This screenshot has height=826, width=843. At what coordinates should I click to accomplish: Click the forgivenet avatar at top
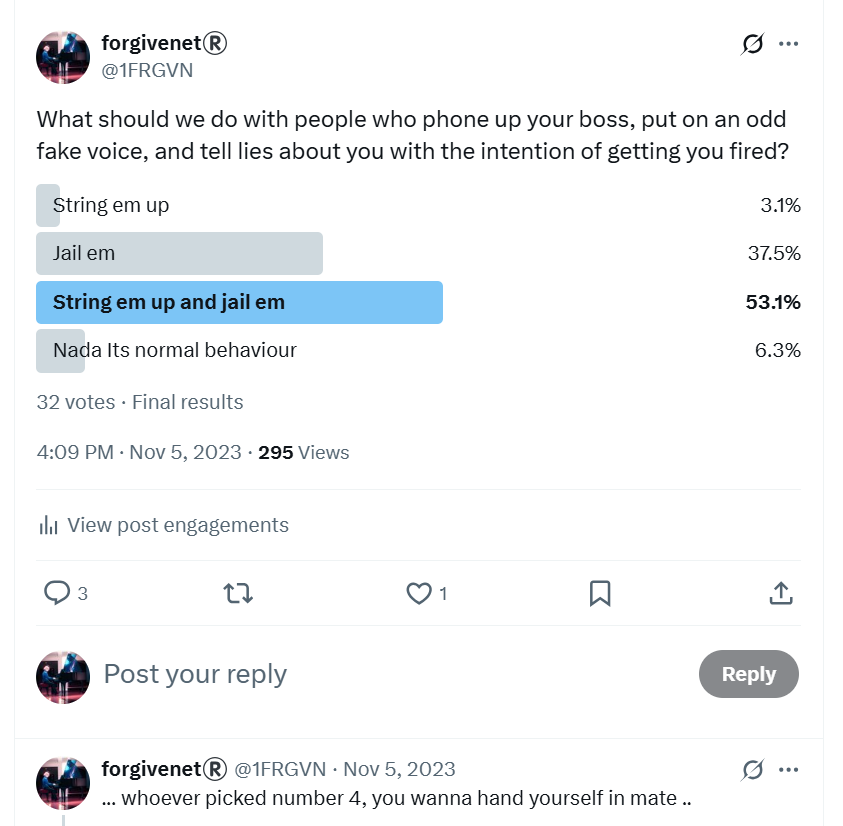click(x=63, y=57)
